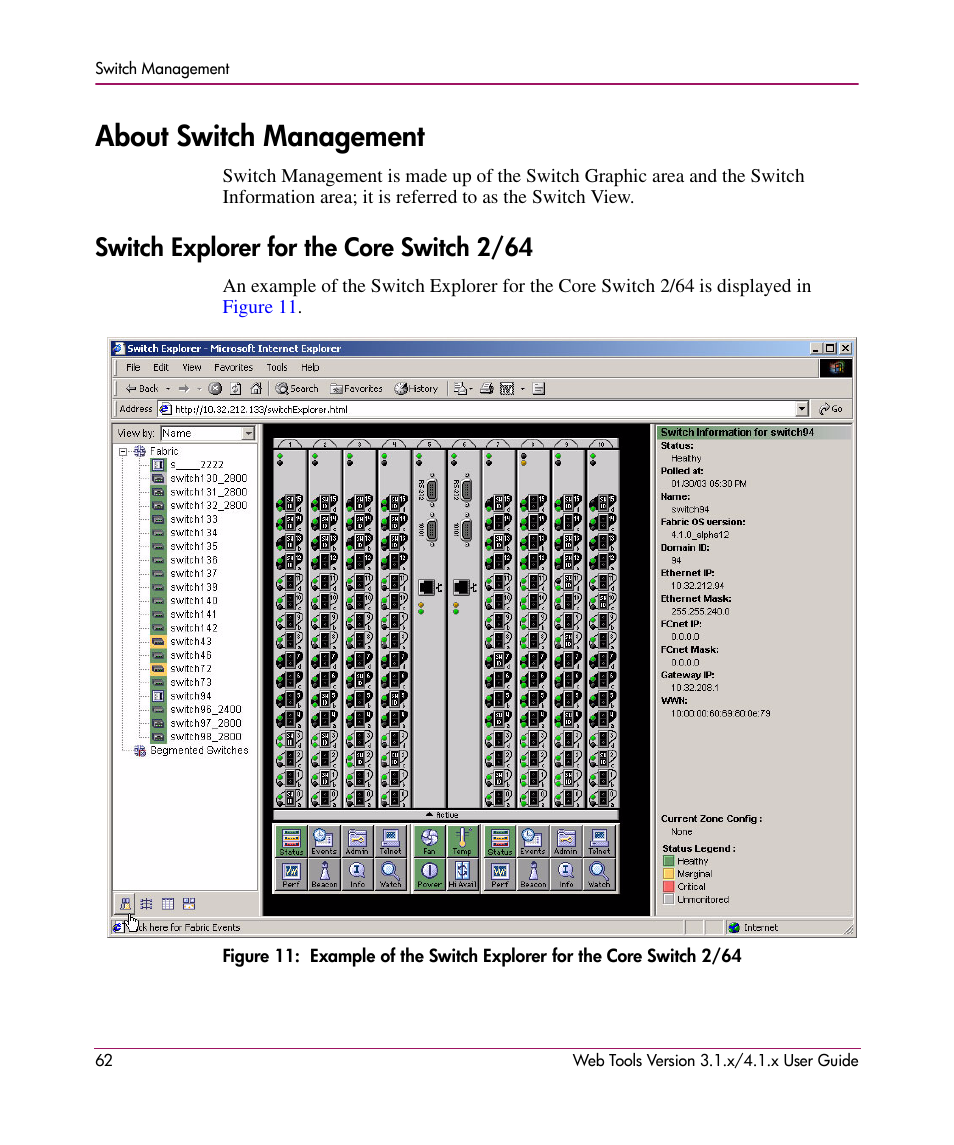Select switch141 in the fabric tree
Viewport: 954px width, 1145px height.
pos(194,615)
